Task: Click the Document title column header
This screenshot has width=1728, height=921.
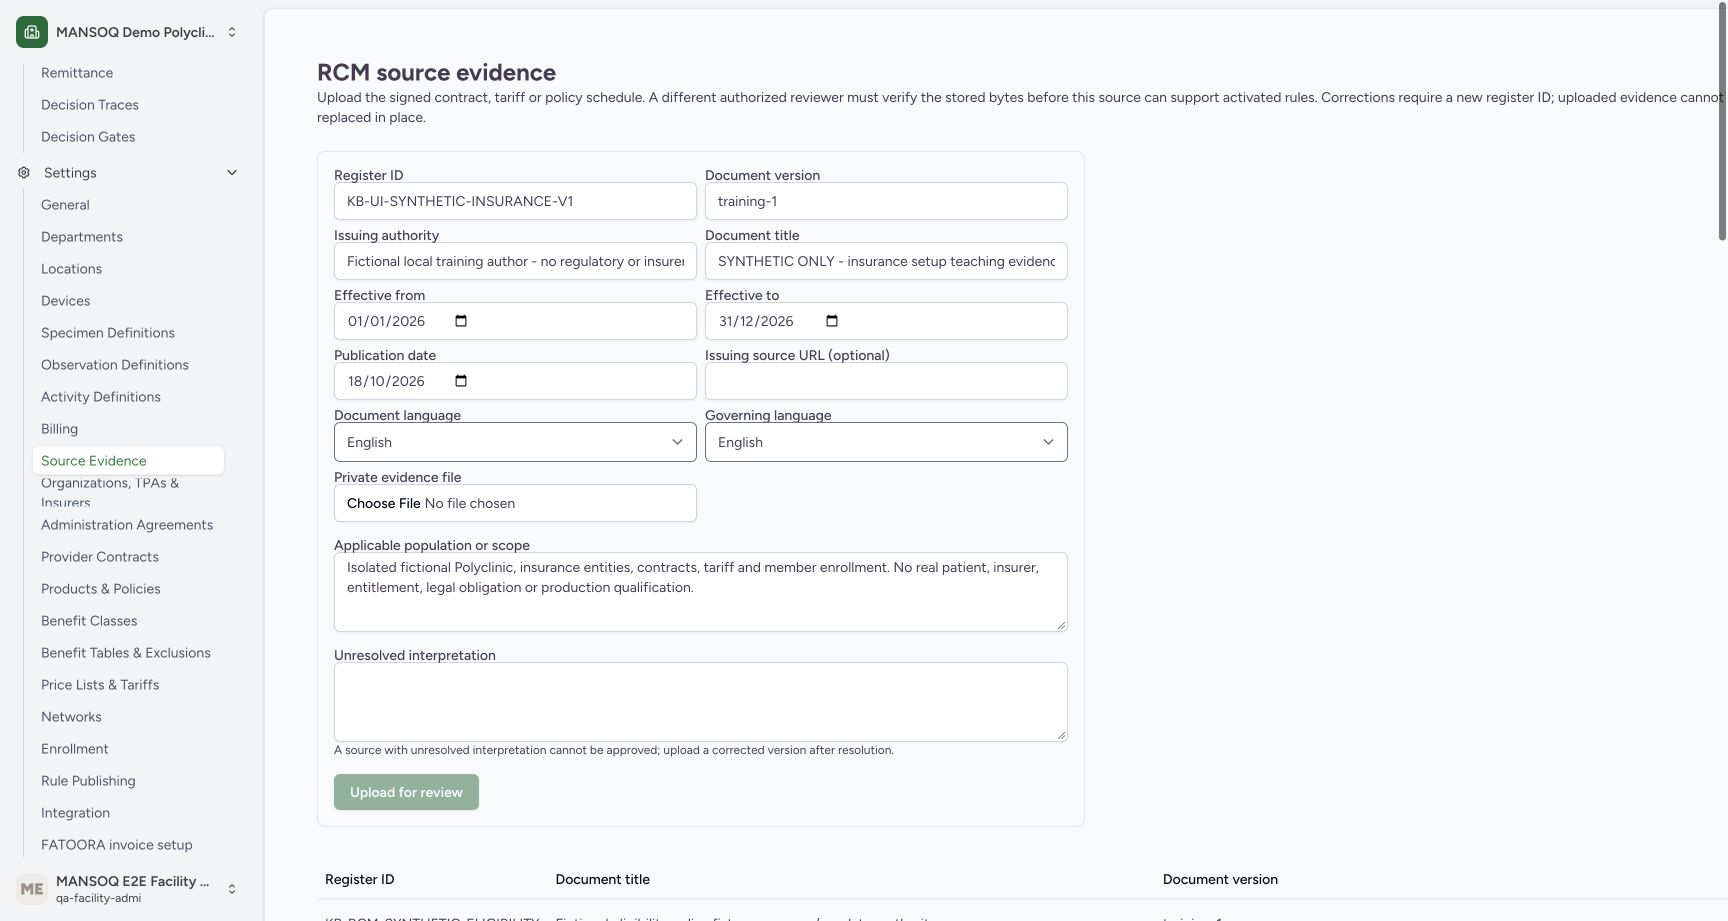Action: click(602, 880)
